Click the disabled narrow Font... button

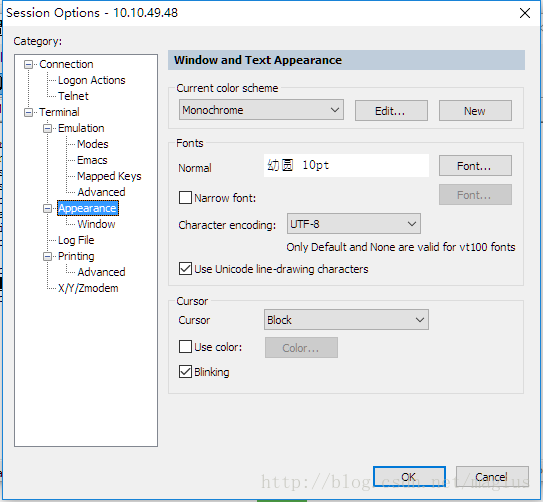coord(475,195)
